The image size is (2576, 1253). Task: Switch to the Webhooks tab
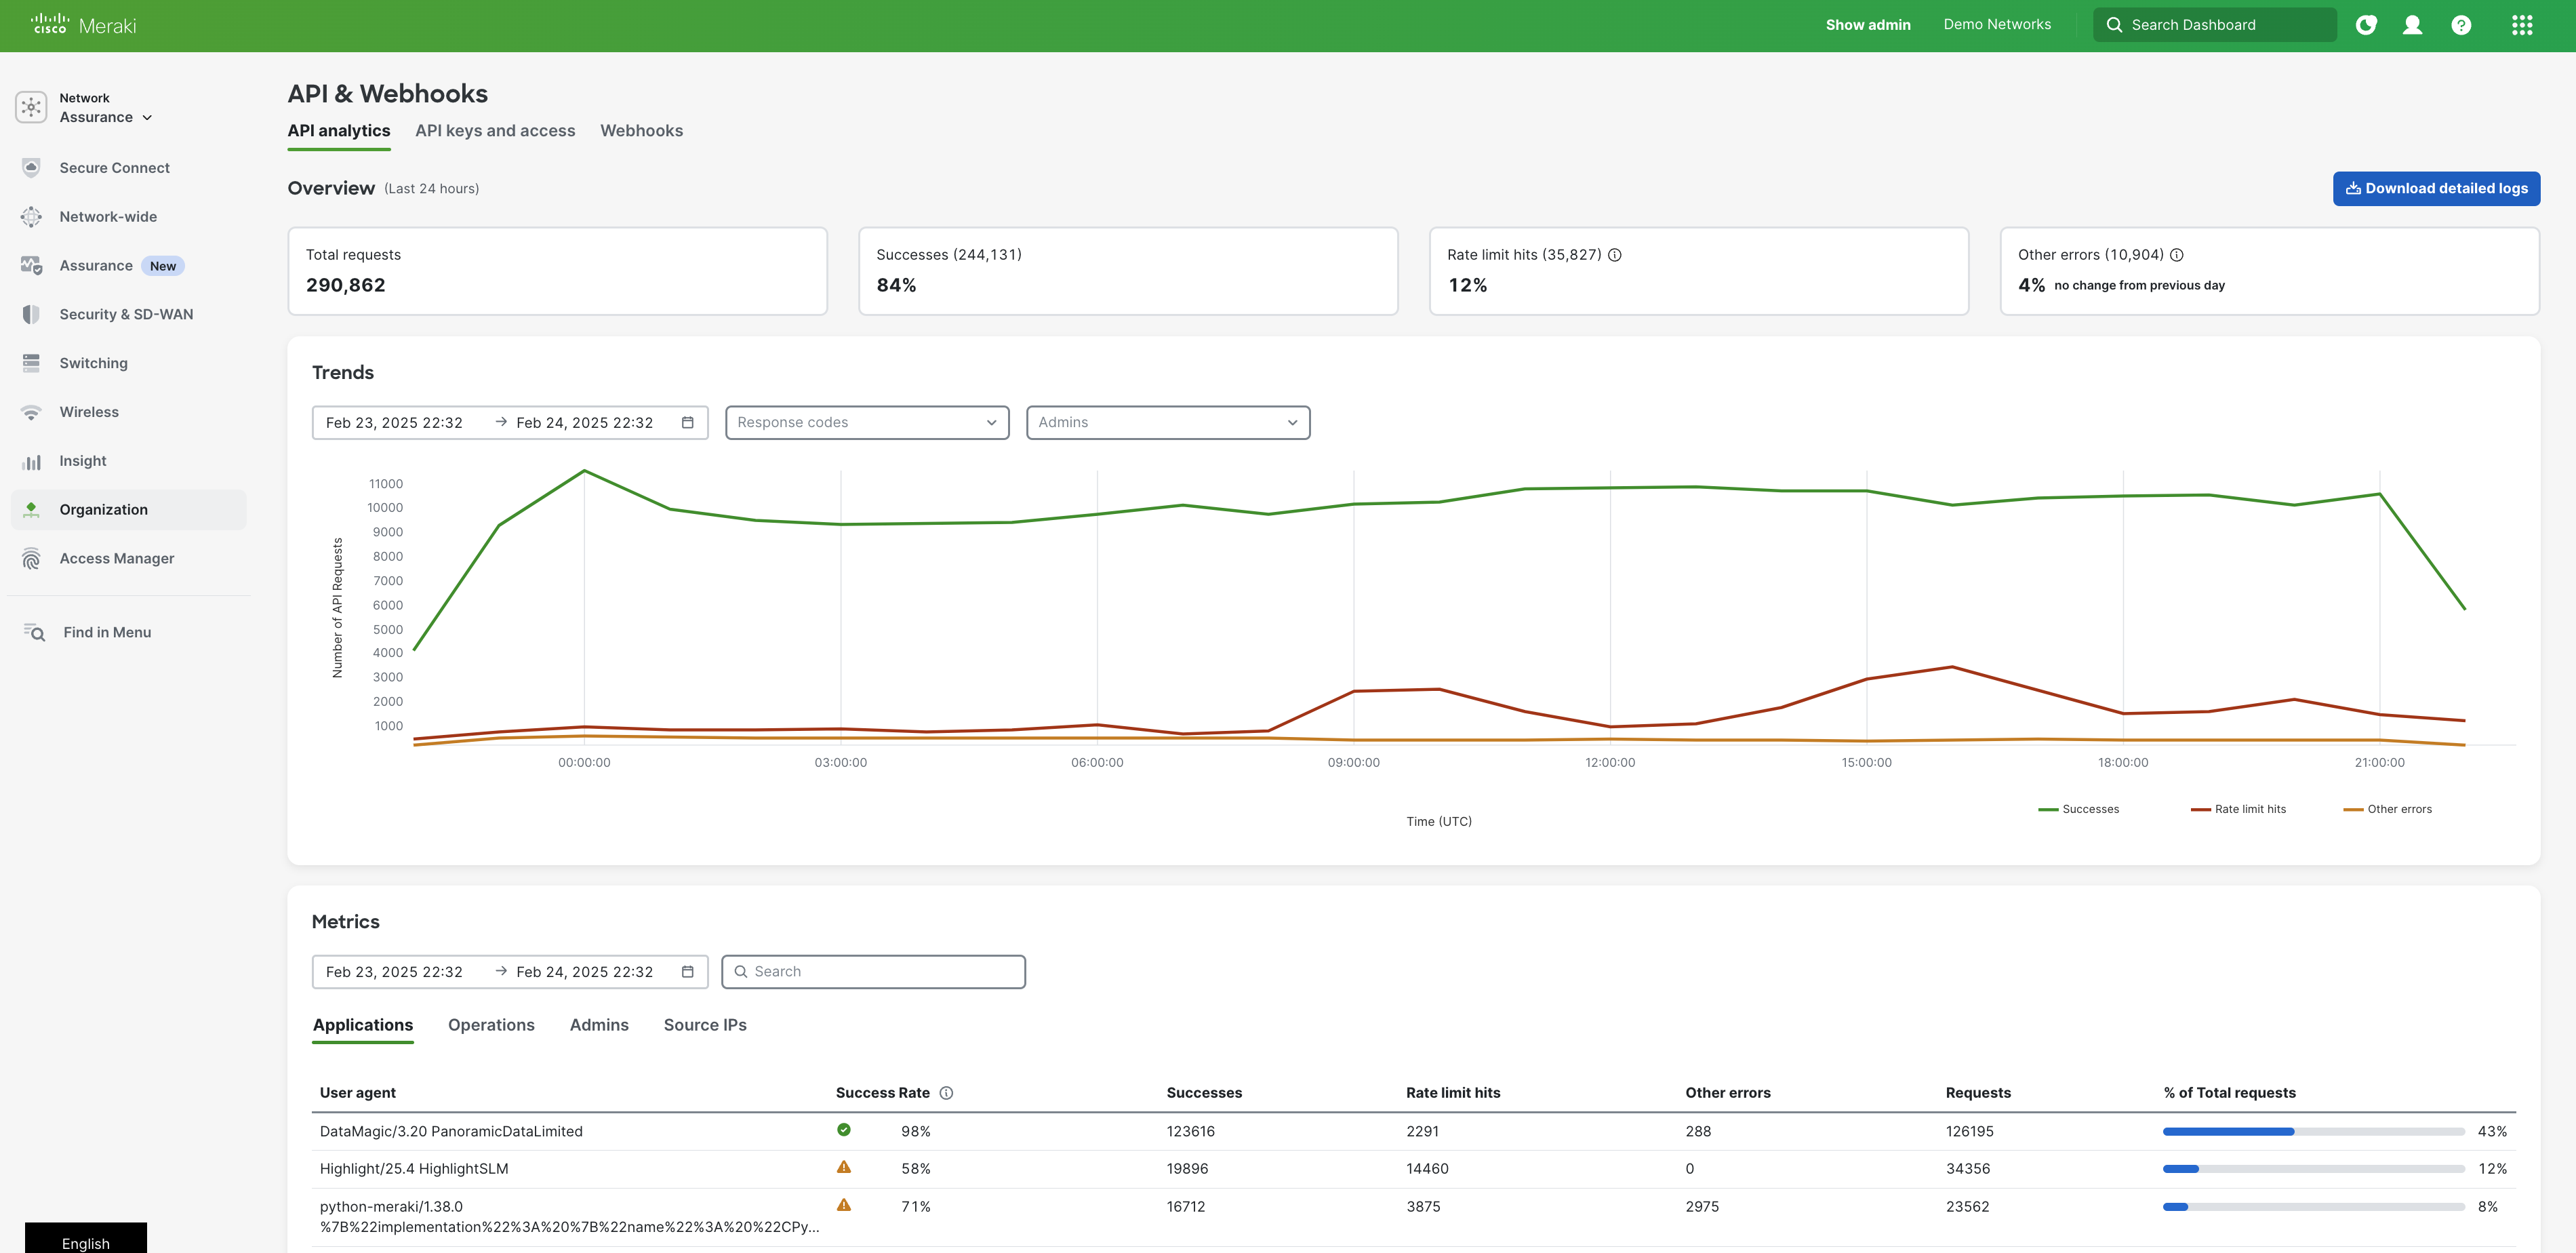pyautogui.click(x=641, y=130)
